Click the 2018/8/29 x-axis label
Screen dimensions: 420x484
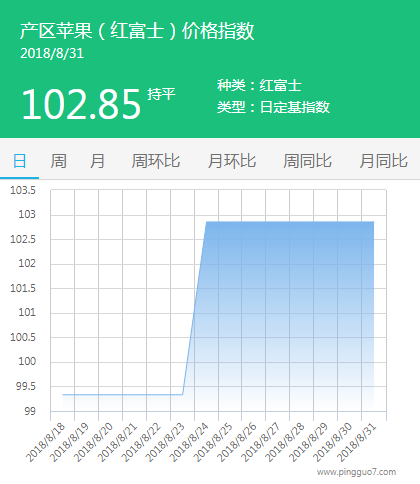[x=310, y=442]
